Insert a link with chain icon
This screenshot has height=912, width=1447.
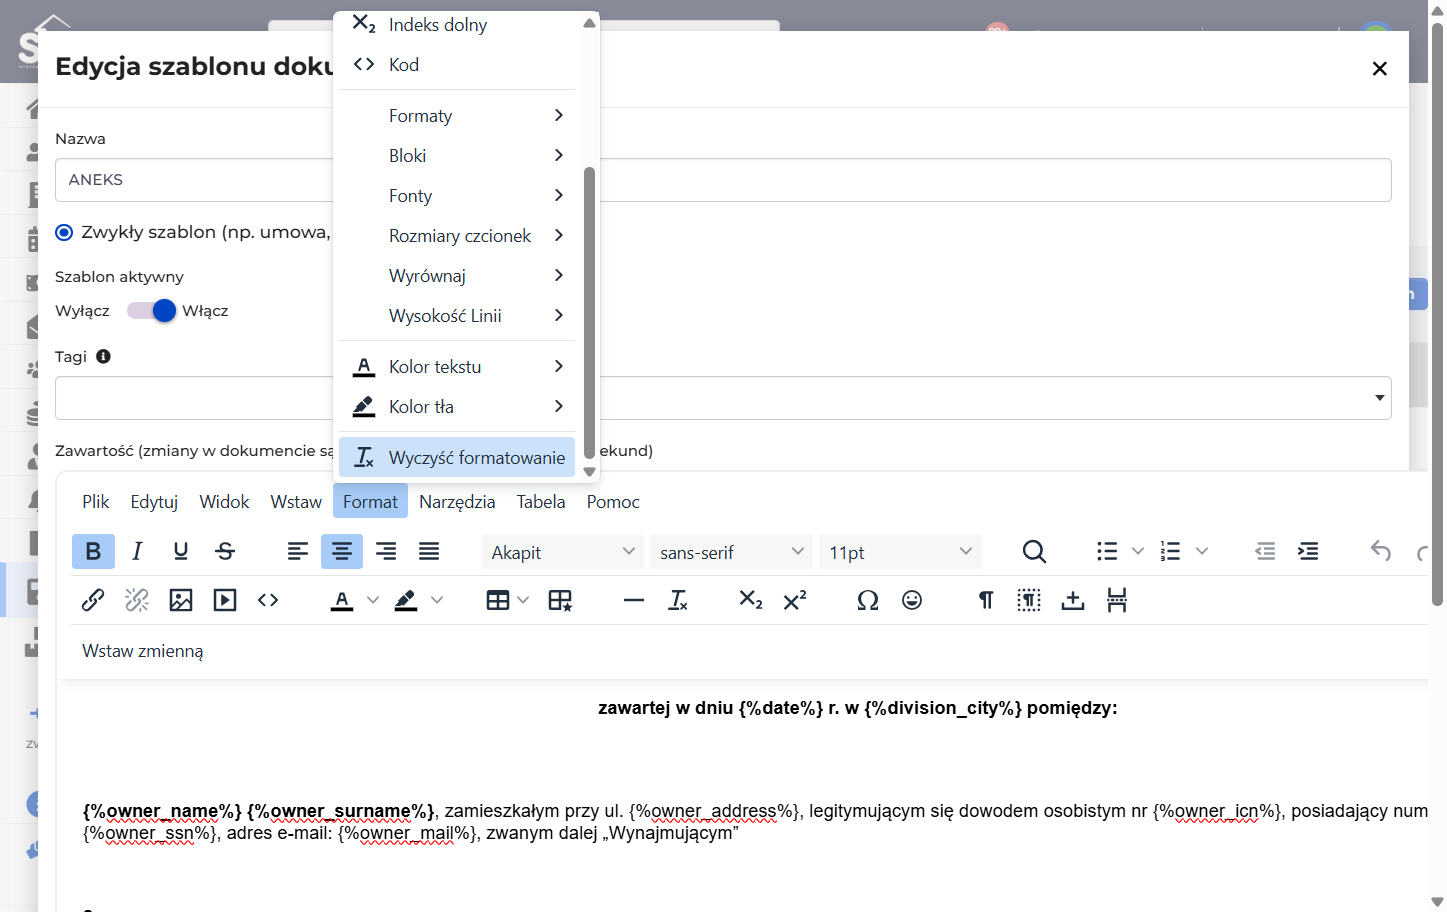tap(93, 600)
